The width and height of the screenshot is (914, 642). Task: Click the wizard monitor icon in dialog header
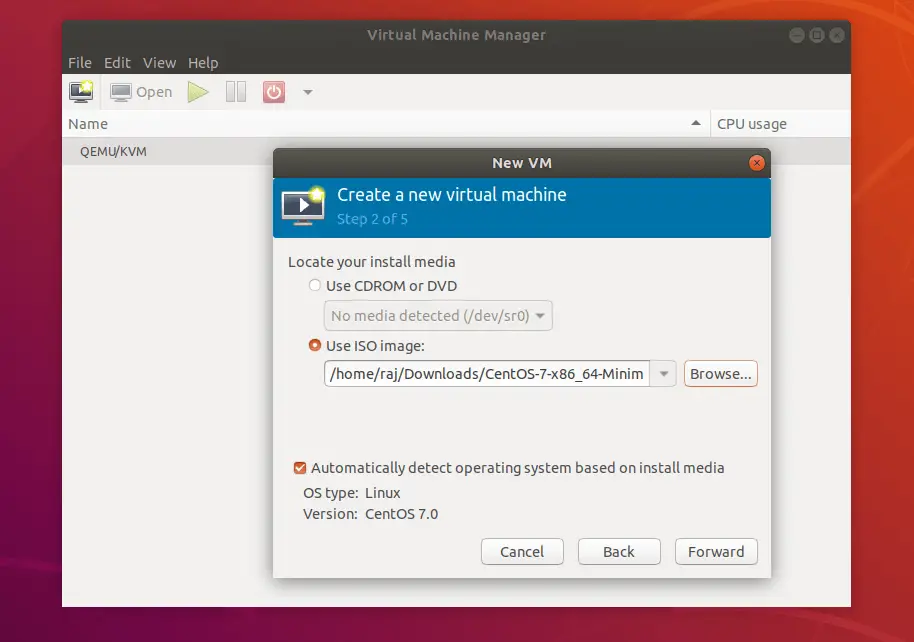pyautogui.click(x=303, y=206)
